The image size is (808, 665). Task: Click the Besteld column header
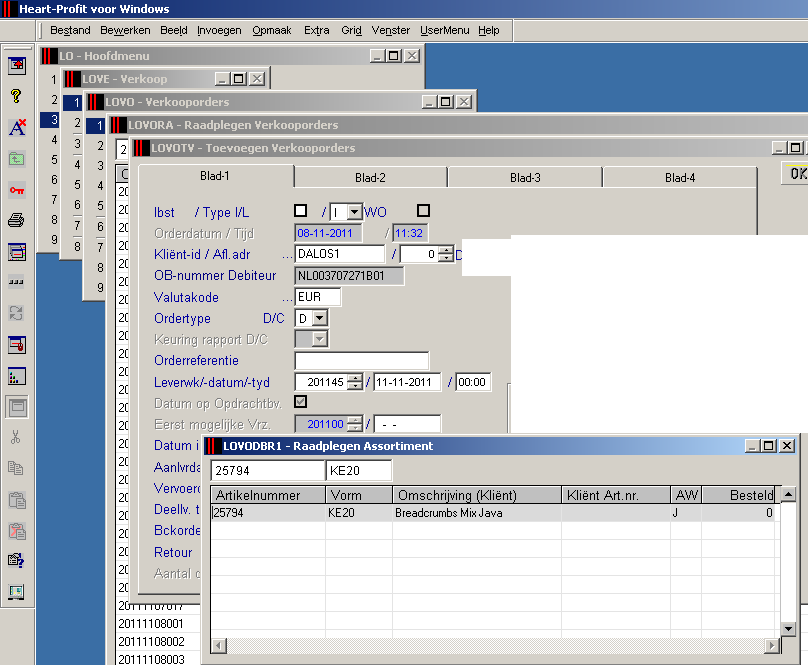coord(738,495)
